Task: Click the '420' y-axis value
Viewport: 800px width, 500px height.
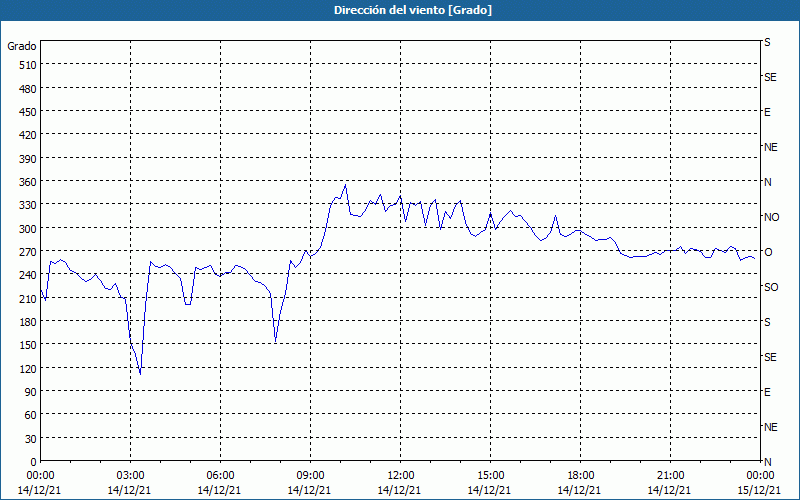Action: [x=28, y=135]
